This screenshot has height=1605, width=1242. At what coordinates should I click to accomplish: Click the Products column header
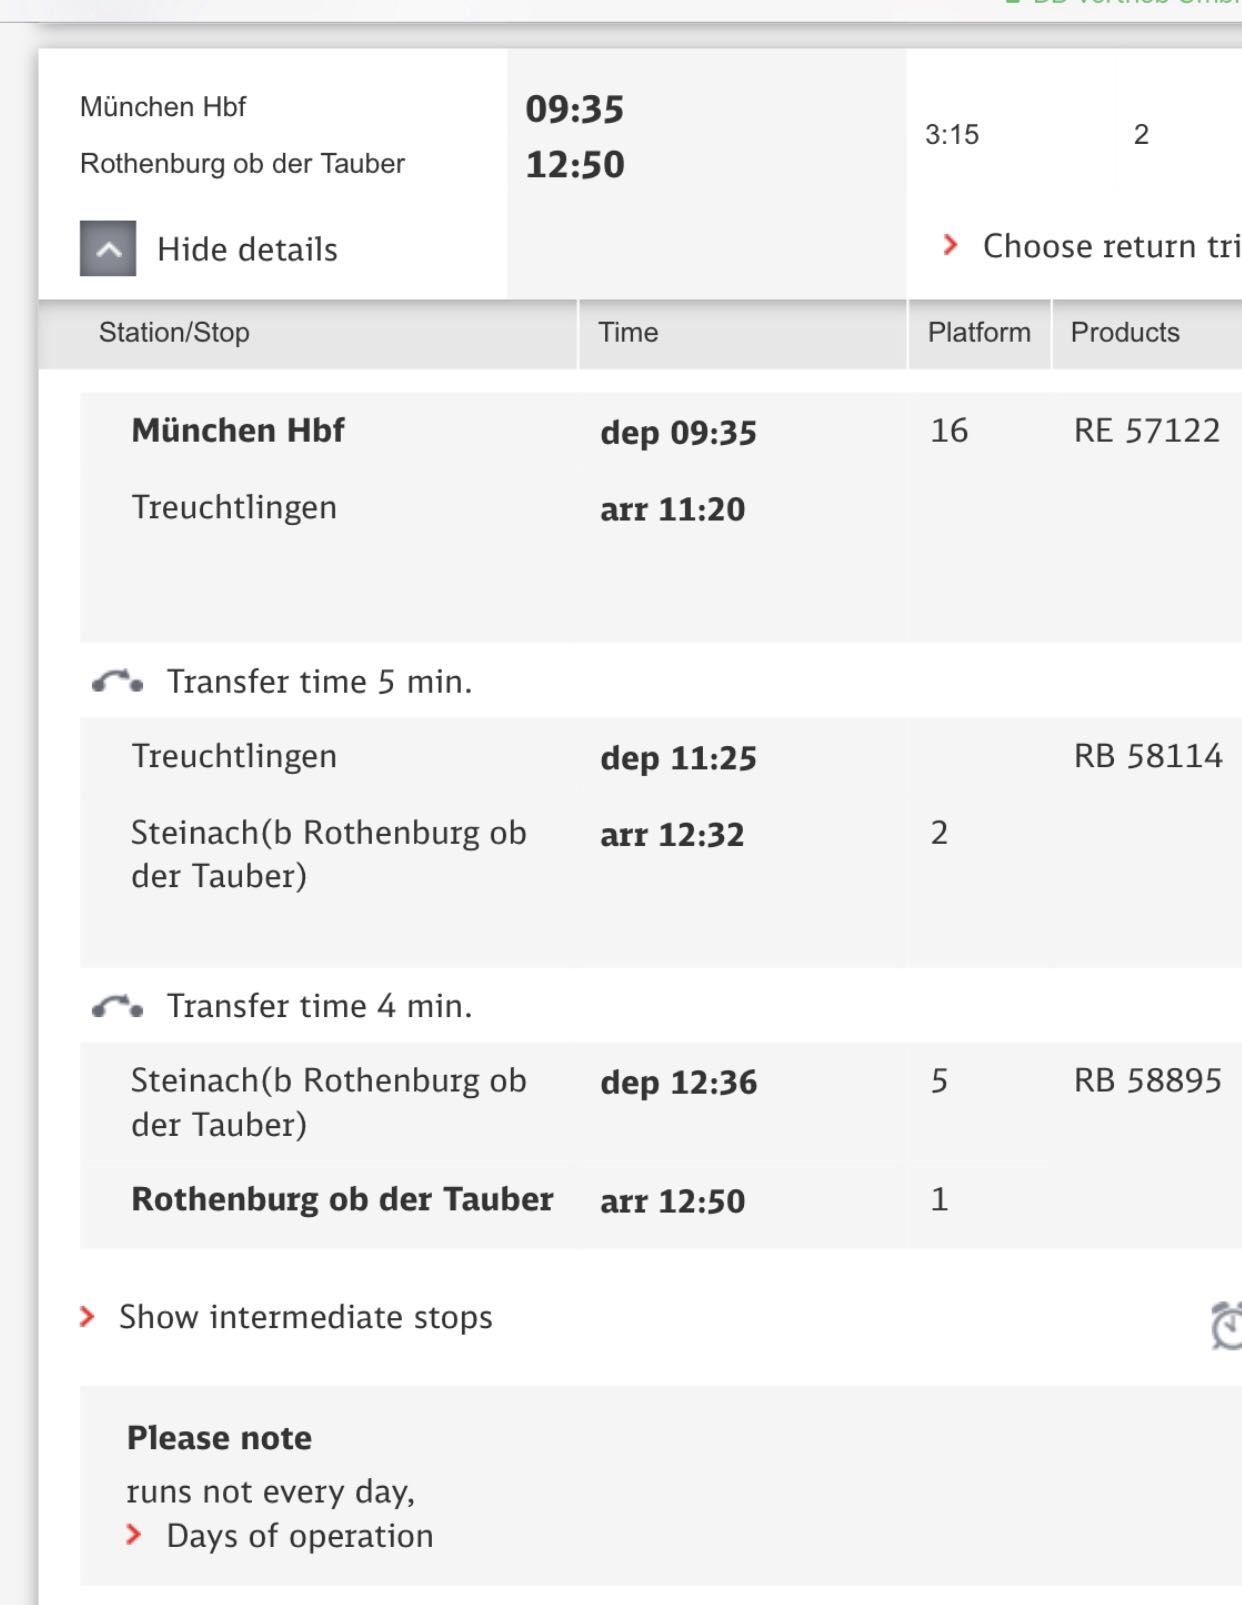coord(1125,333)
